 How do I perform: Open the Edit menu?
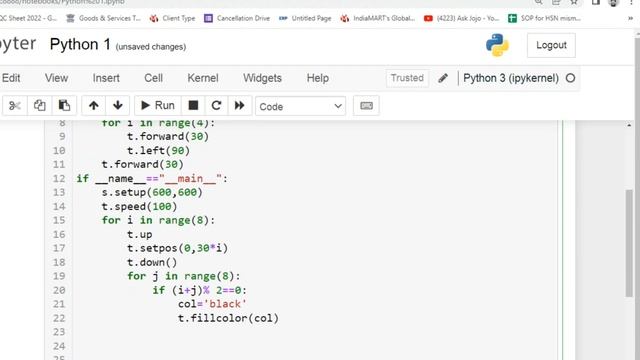11,78
